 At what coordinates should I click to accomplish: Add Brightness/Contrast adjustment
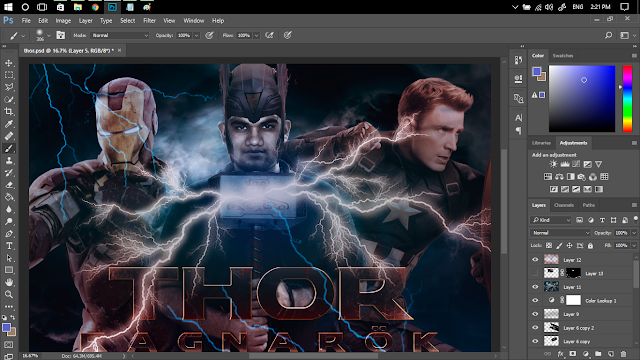[x=553, y=164]
